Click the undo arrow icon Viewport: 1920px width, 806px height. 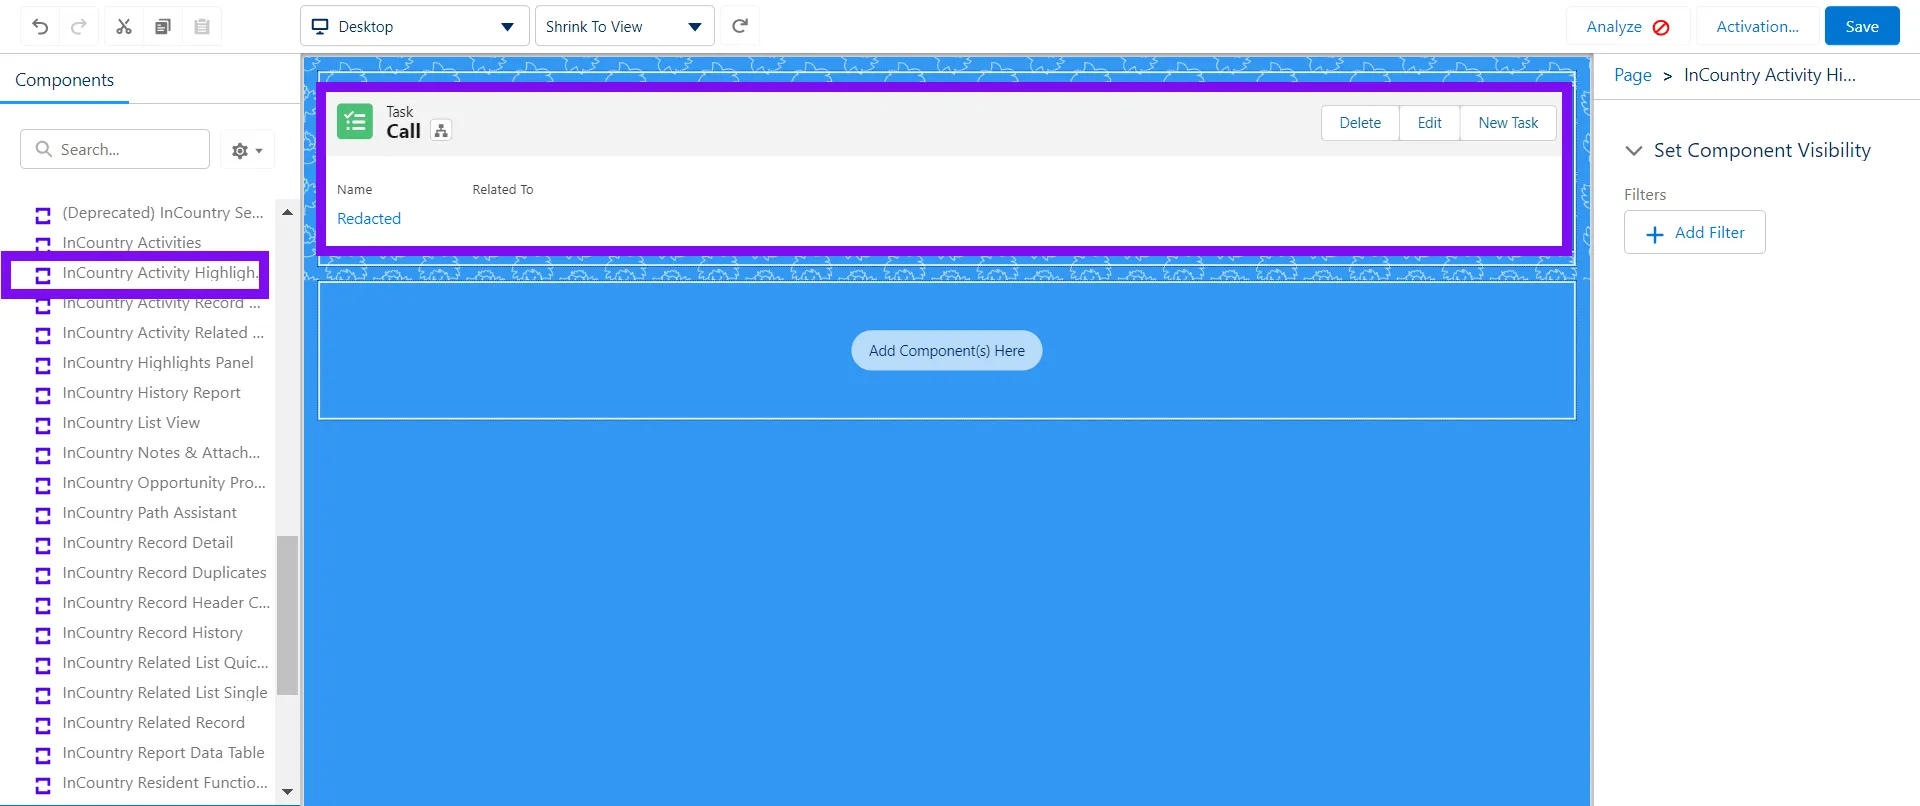pos(40,27)
